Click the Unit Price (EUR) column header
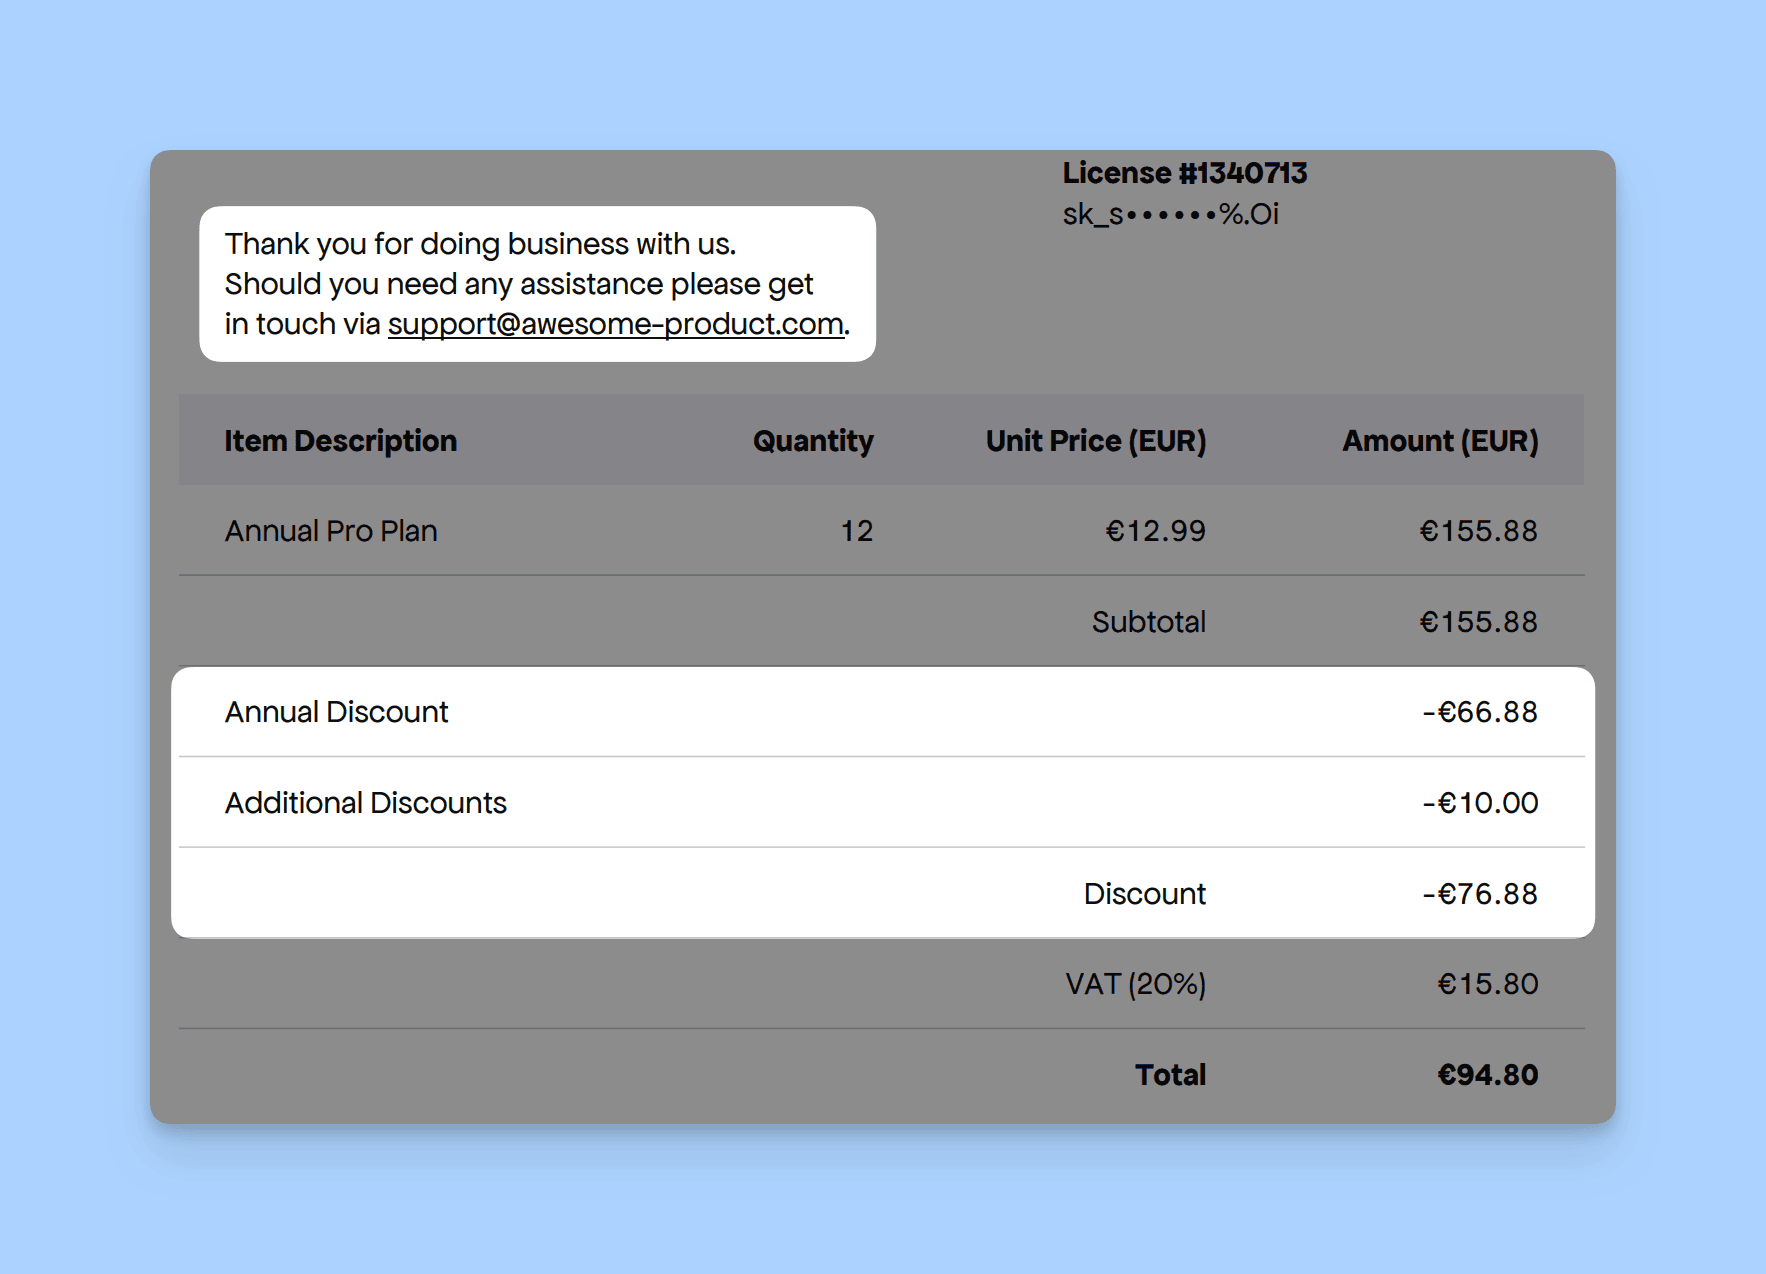The image size is (1766, 1274). (1096, 441)
